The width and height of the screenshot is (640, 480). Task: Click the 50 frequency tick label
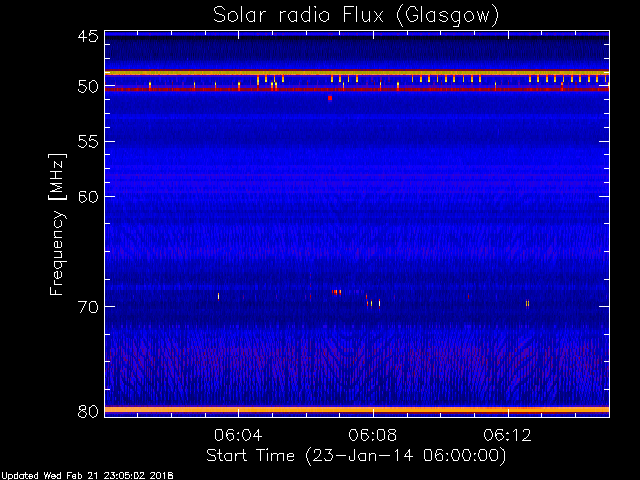[x=88, y=87]
